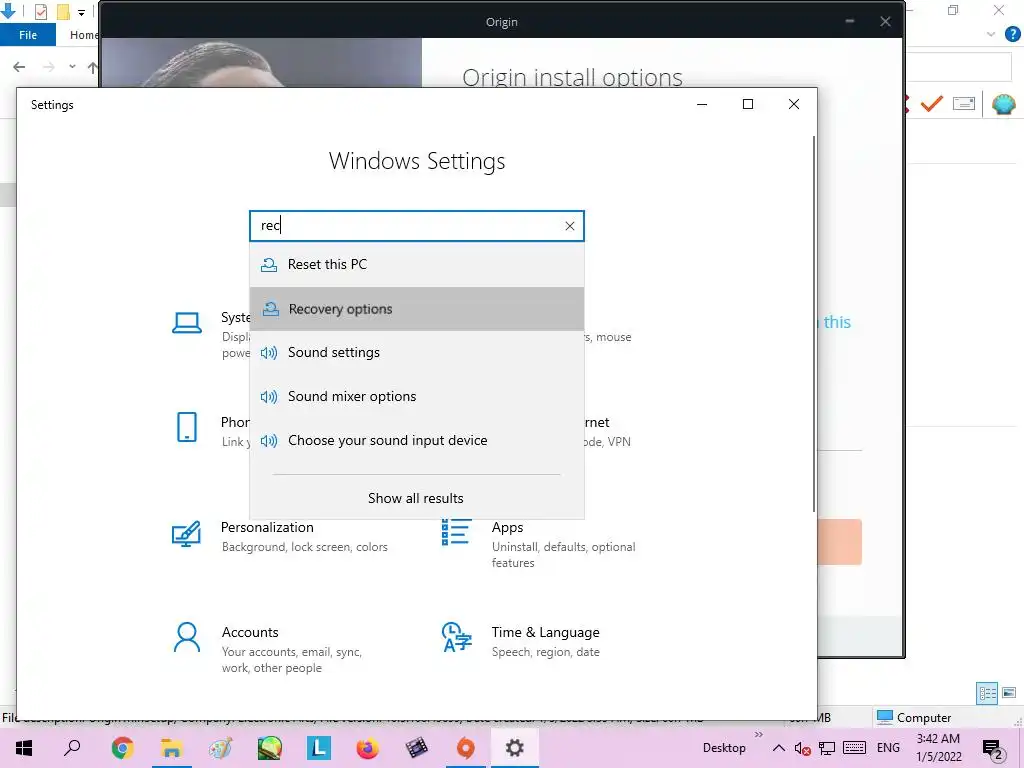The image size is (1024, 768).
Task: Click Show all results link
Action: pos(416,498)
